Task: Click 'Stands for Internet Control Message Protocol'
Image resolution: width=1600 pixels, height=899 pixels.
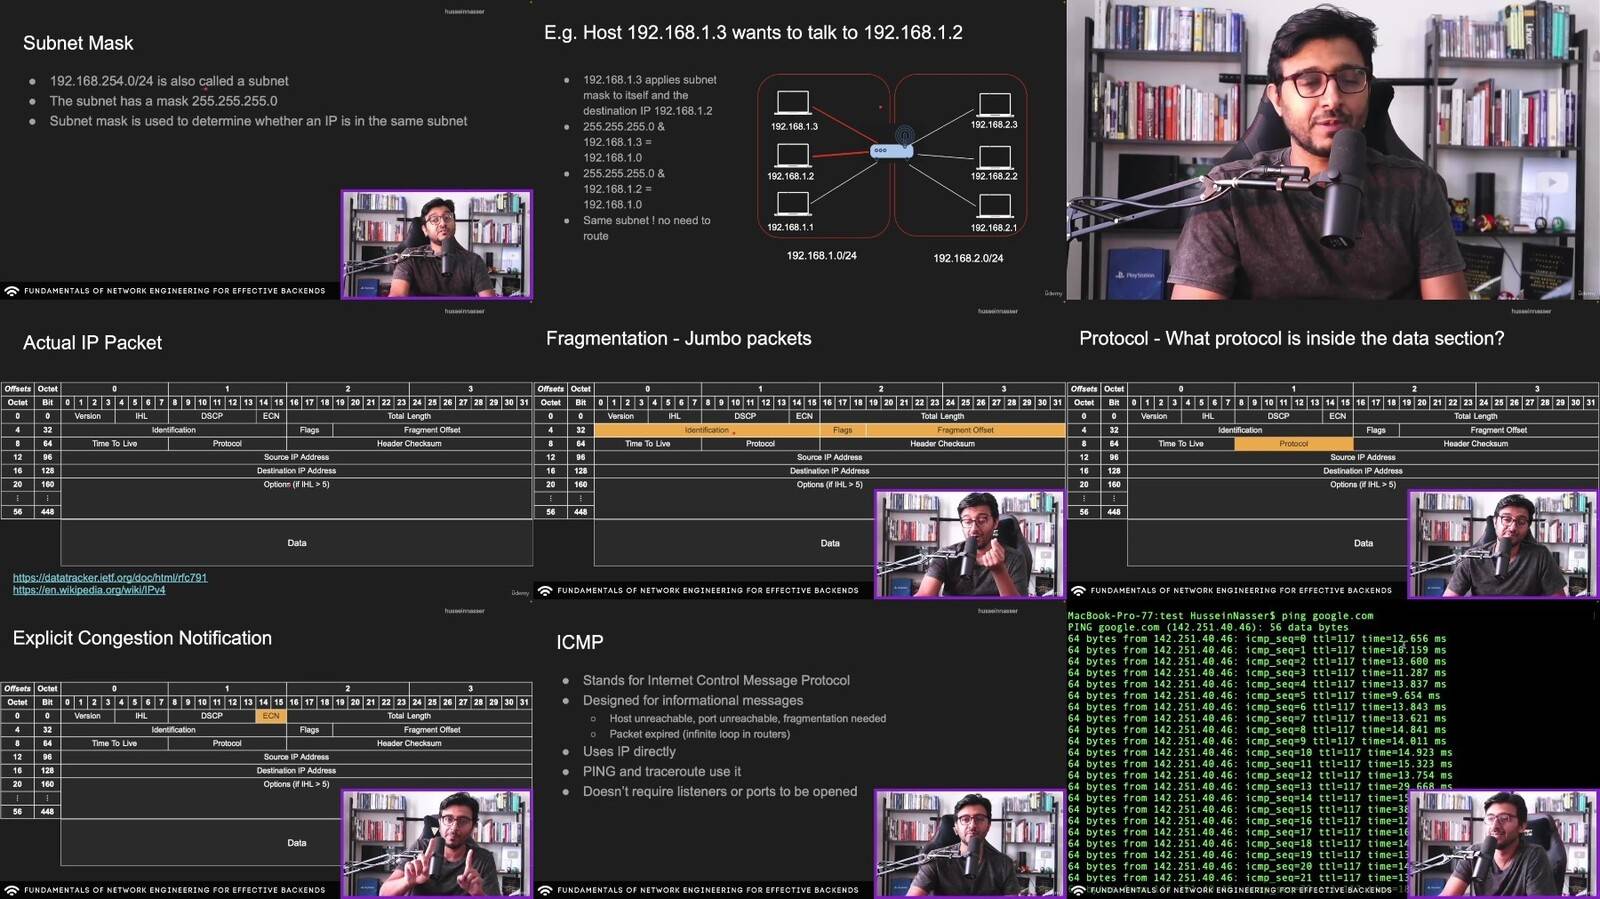Action: pyautogui.click(x=716, y=680)
